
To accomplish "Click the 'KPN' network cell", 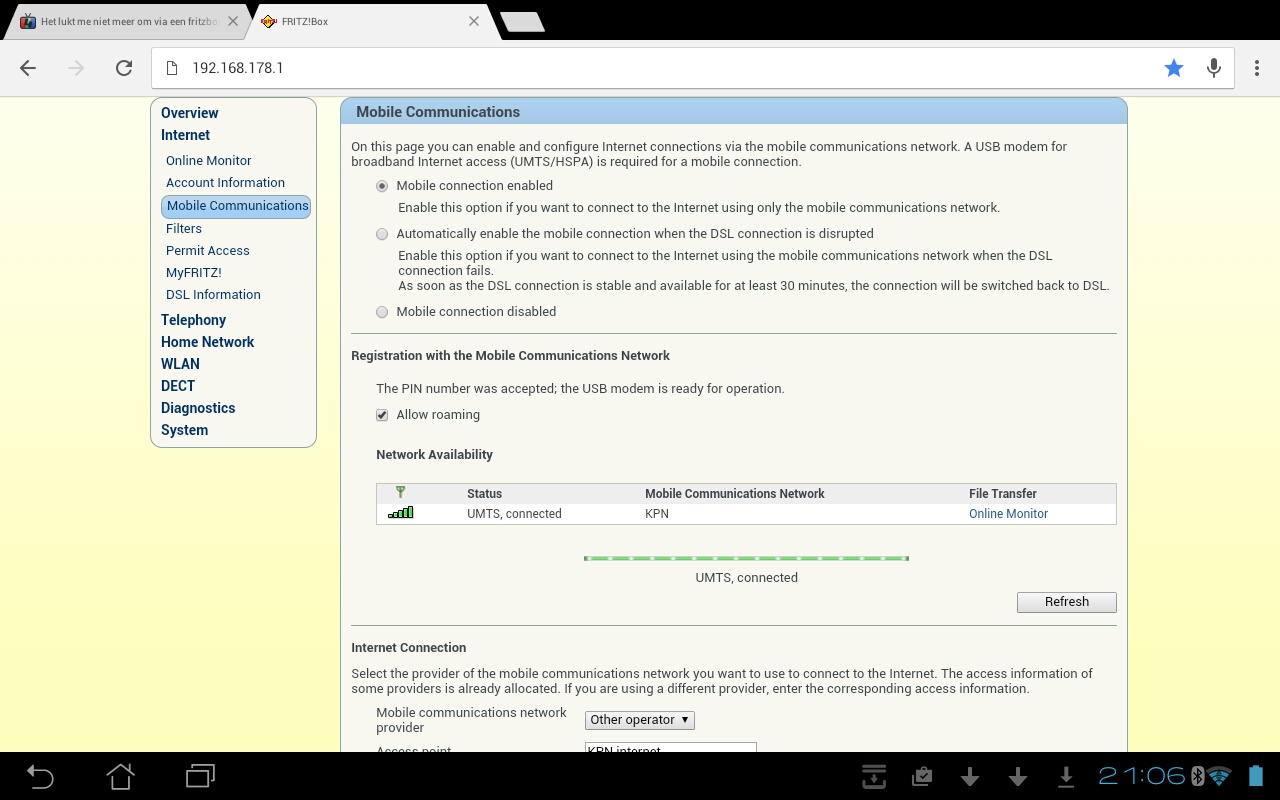I will click(x=657, y=514).
